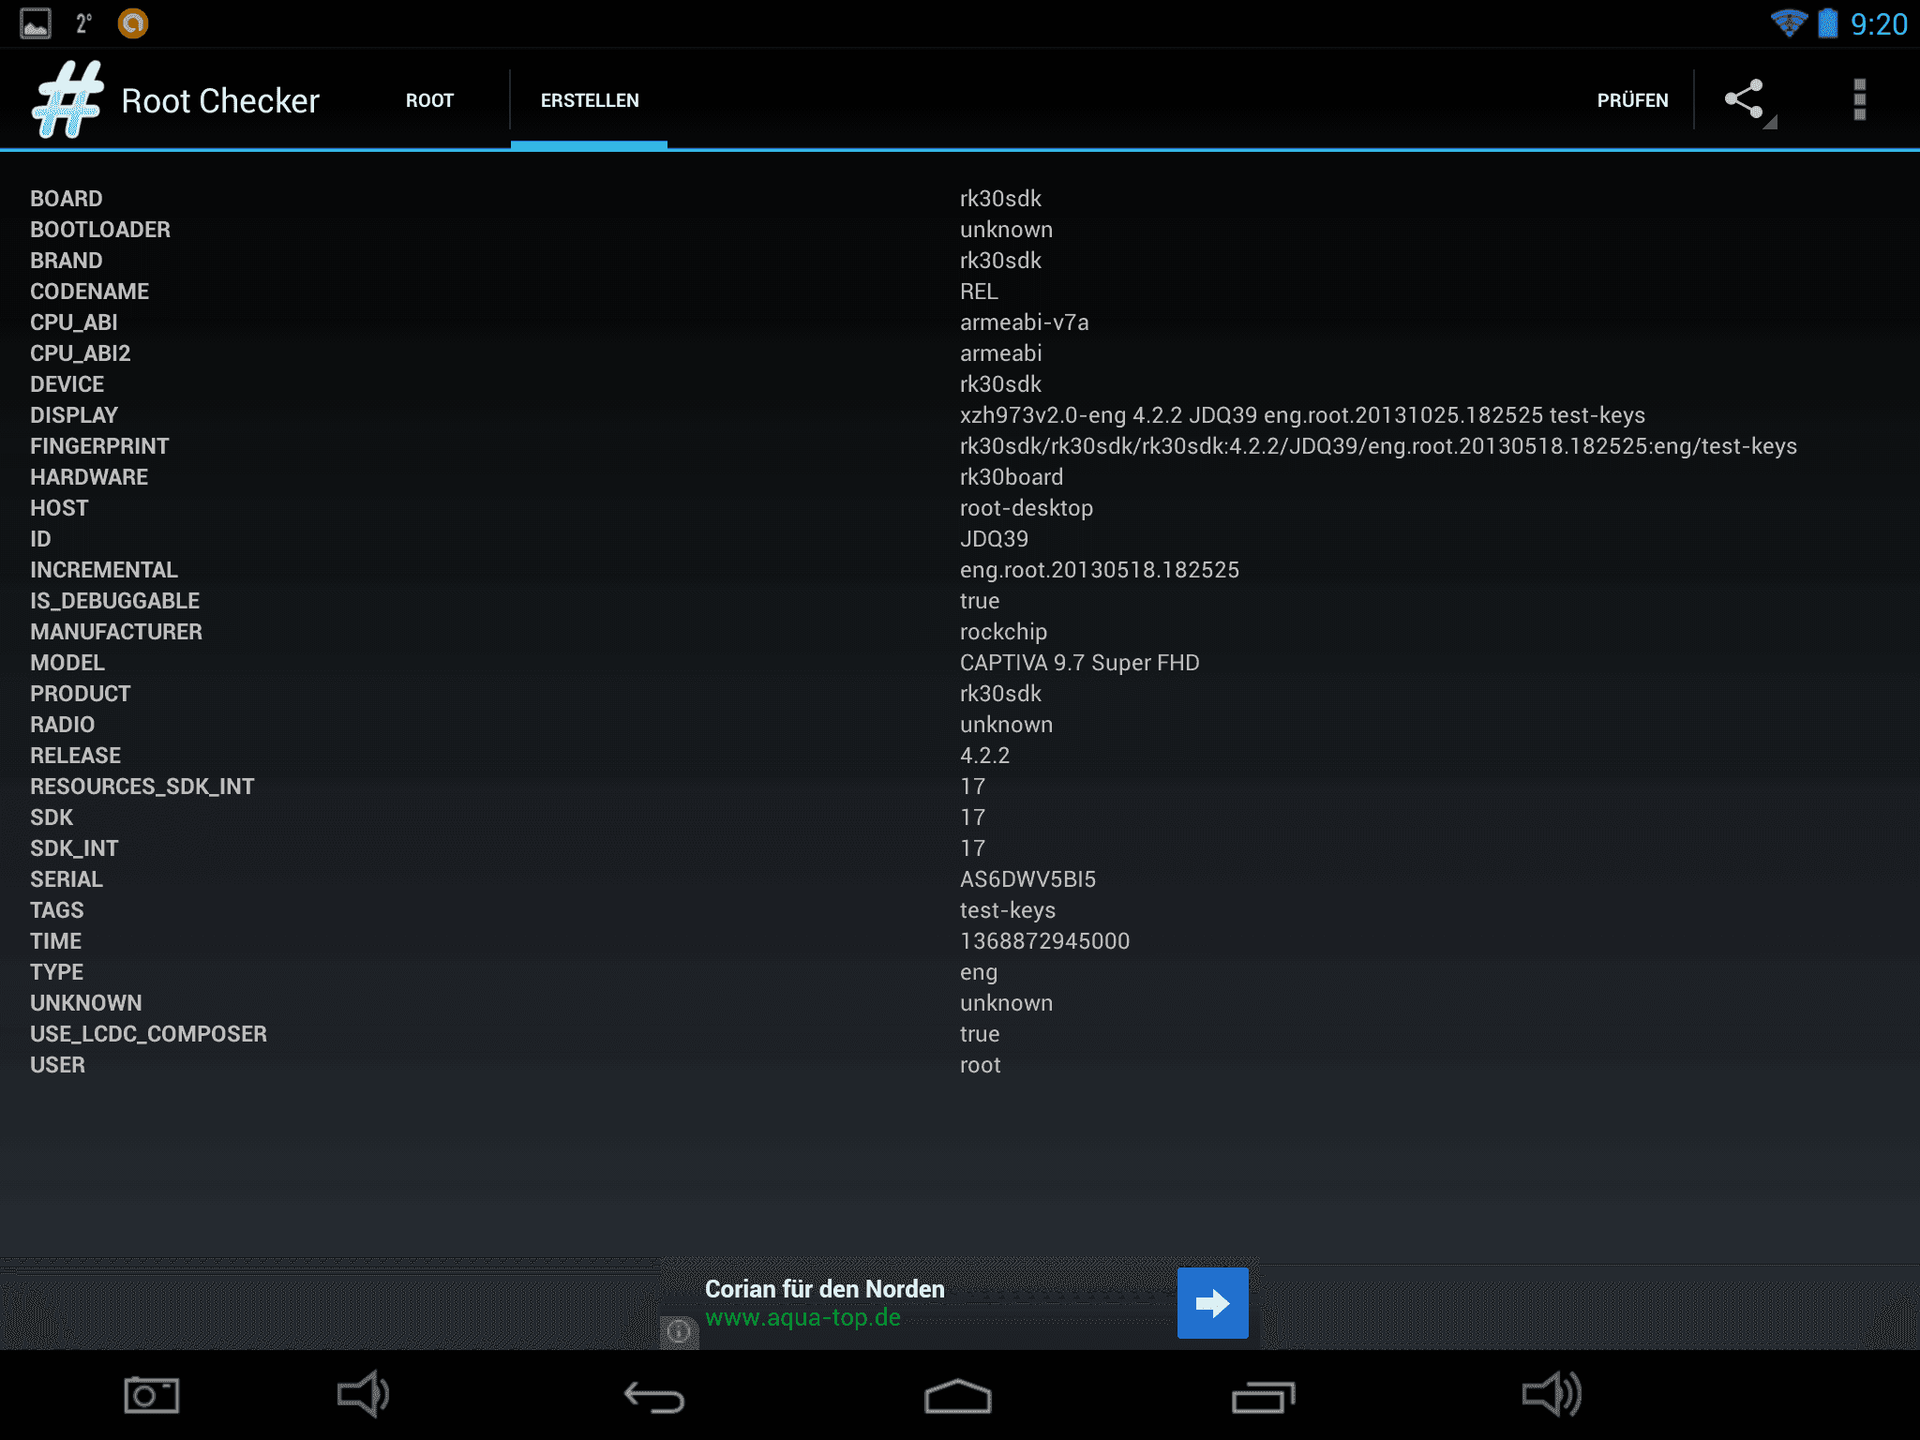The height and width of the screenshot is (1440, 1920).
Task: Select the CPU_ABI value armeabi-v7a
Action: (x=1024, y=323)
